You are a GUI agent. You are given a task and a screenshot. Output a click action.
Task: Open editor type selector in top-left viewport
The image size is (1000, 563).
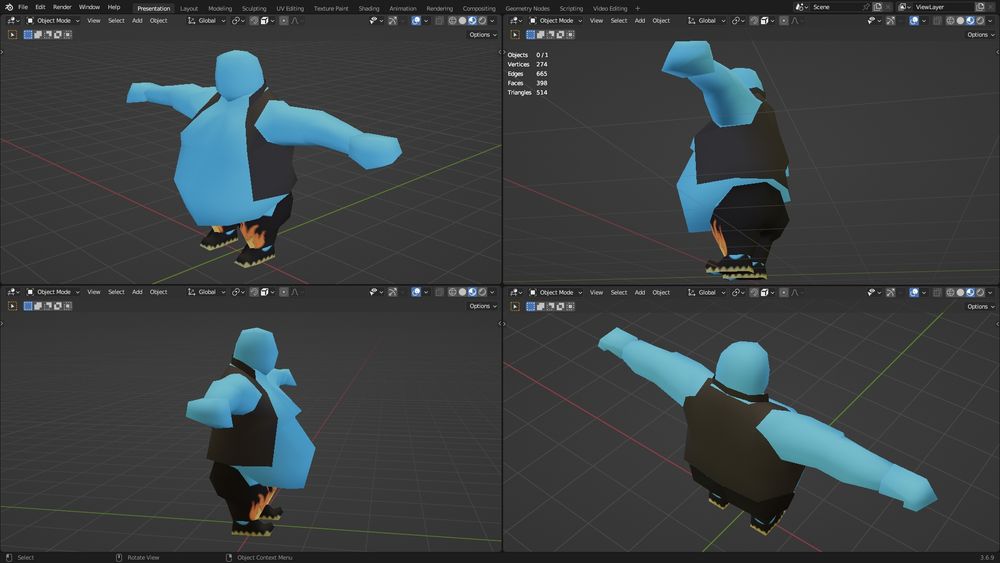tap(14, 20)
